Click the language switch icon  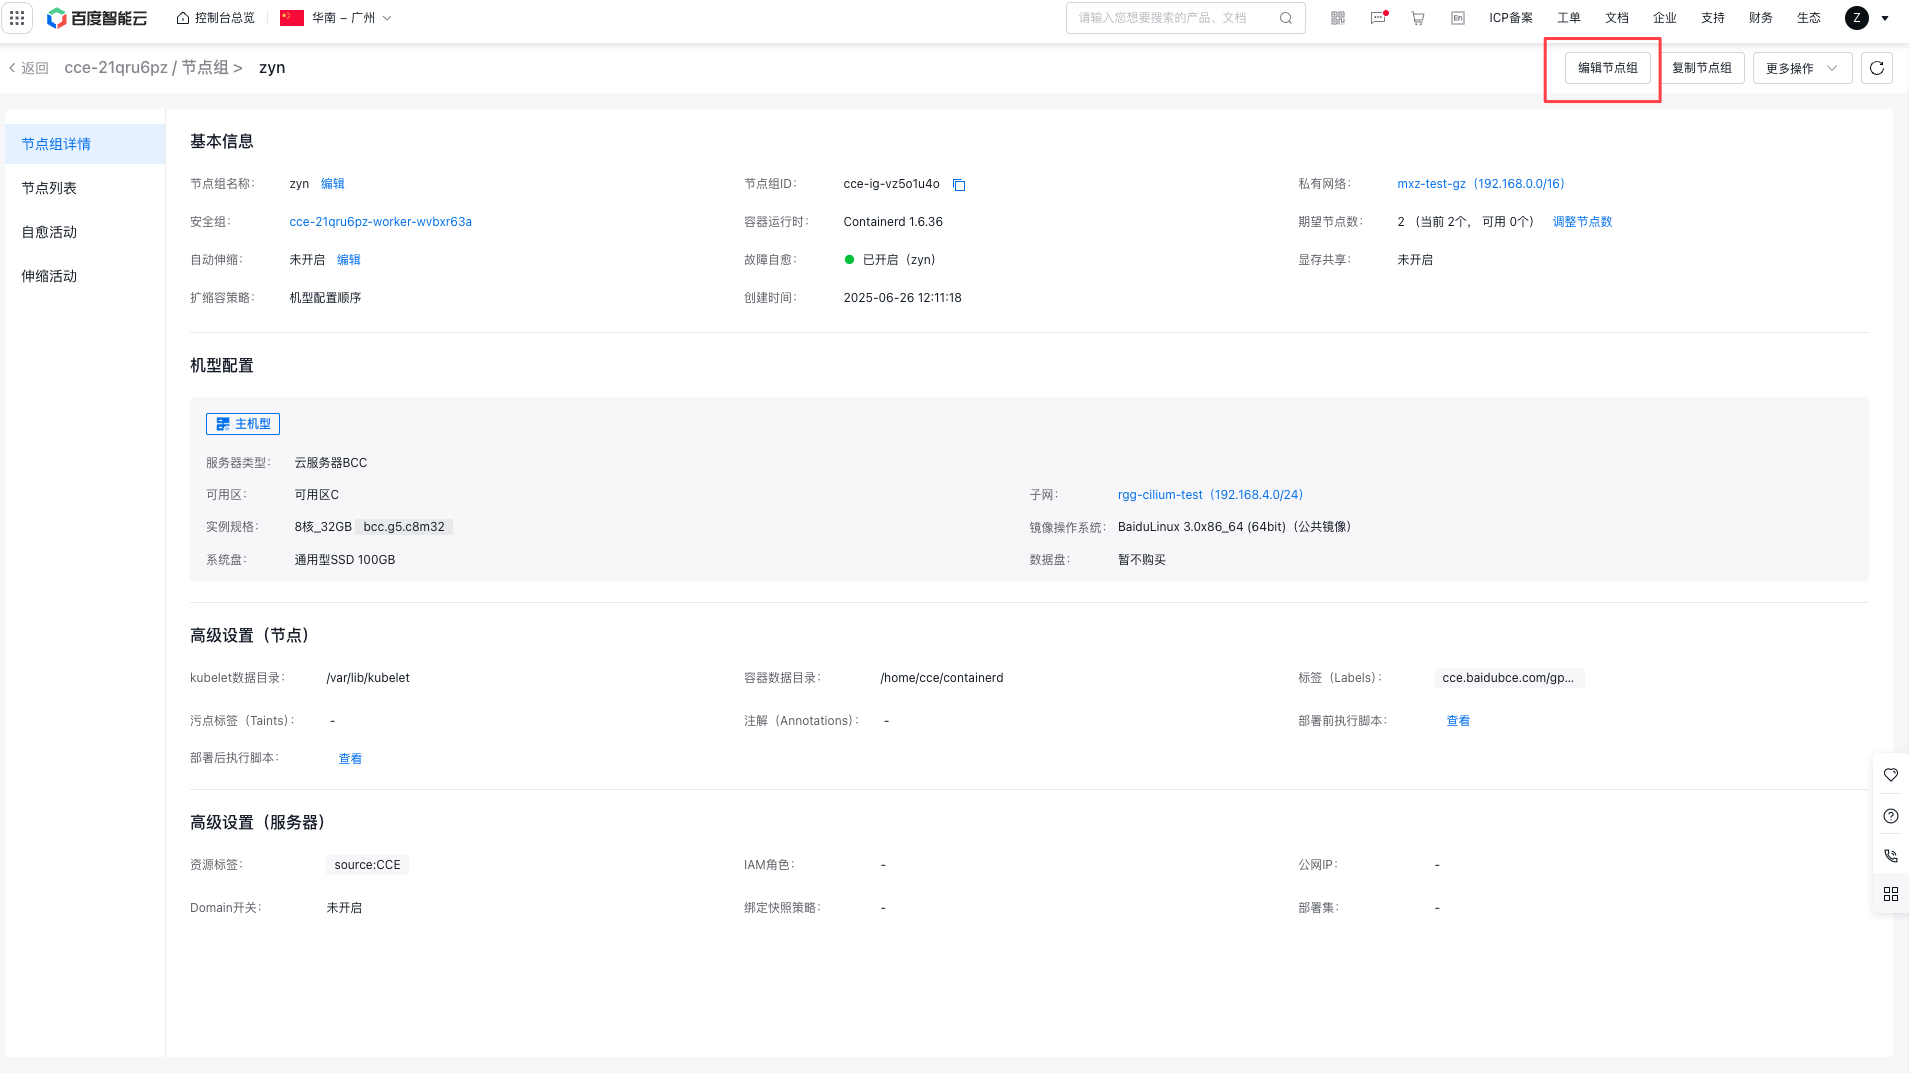pos(1458,18)
